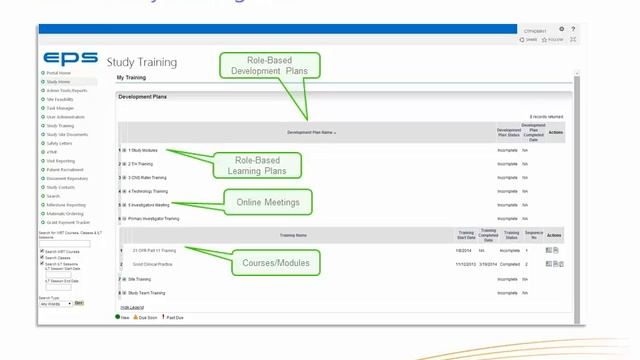Expand the 2 TH Training plan
640x360 pixels.
[124, 164]
